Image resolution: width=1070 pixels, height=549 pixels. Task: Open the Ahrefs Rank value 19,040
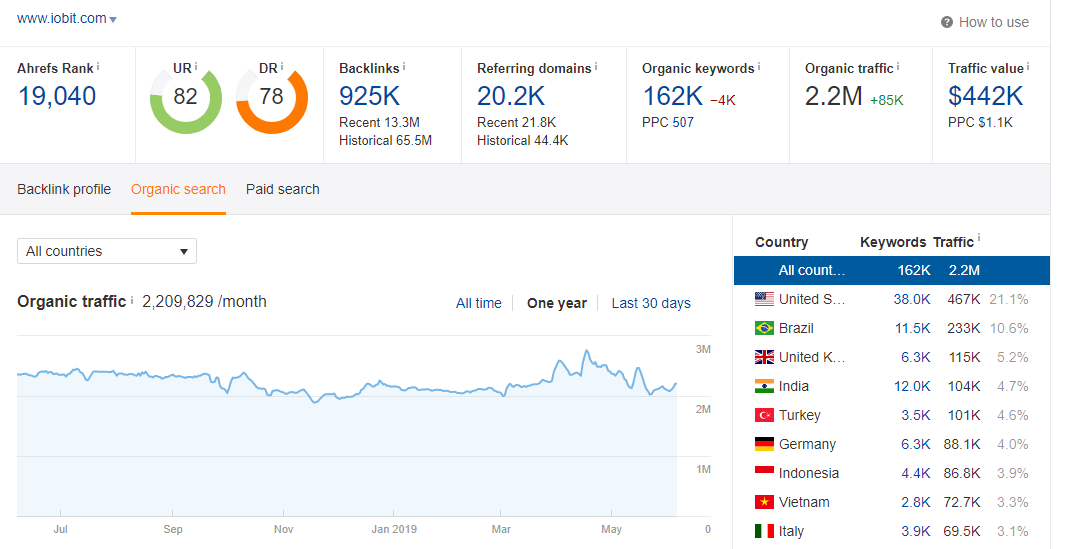click(x=57, y=96)
